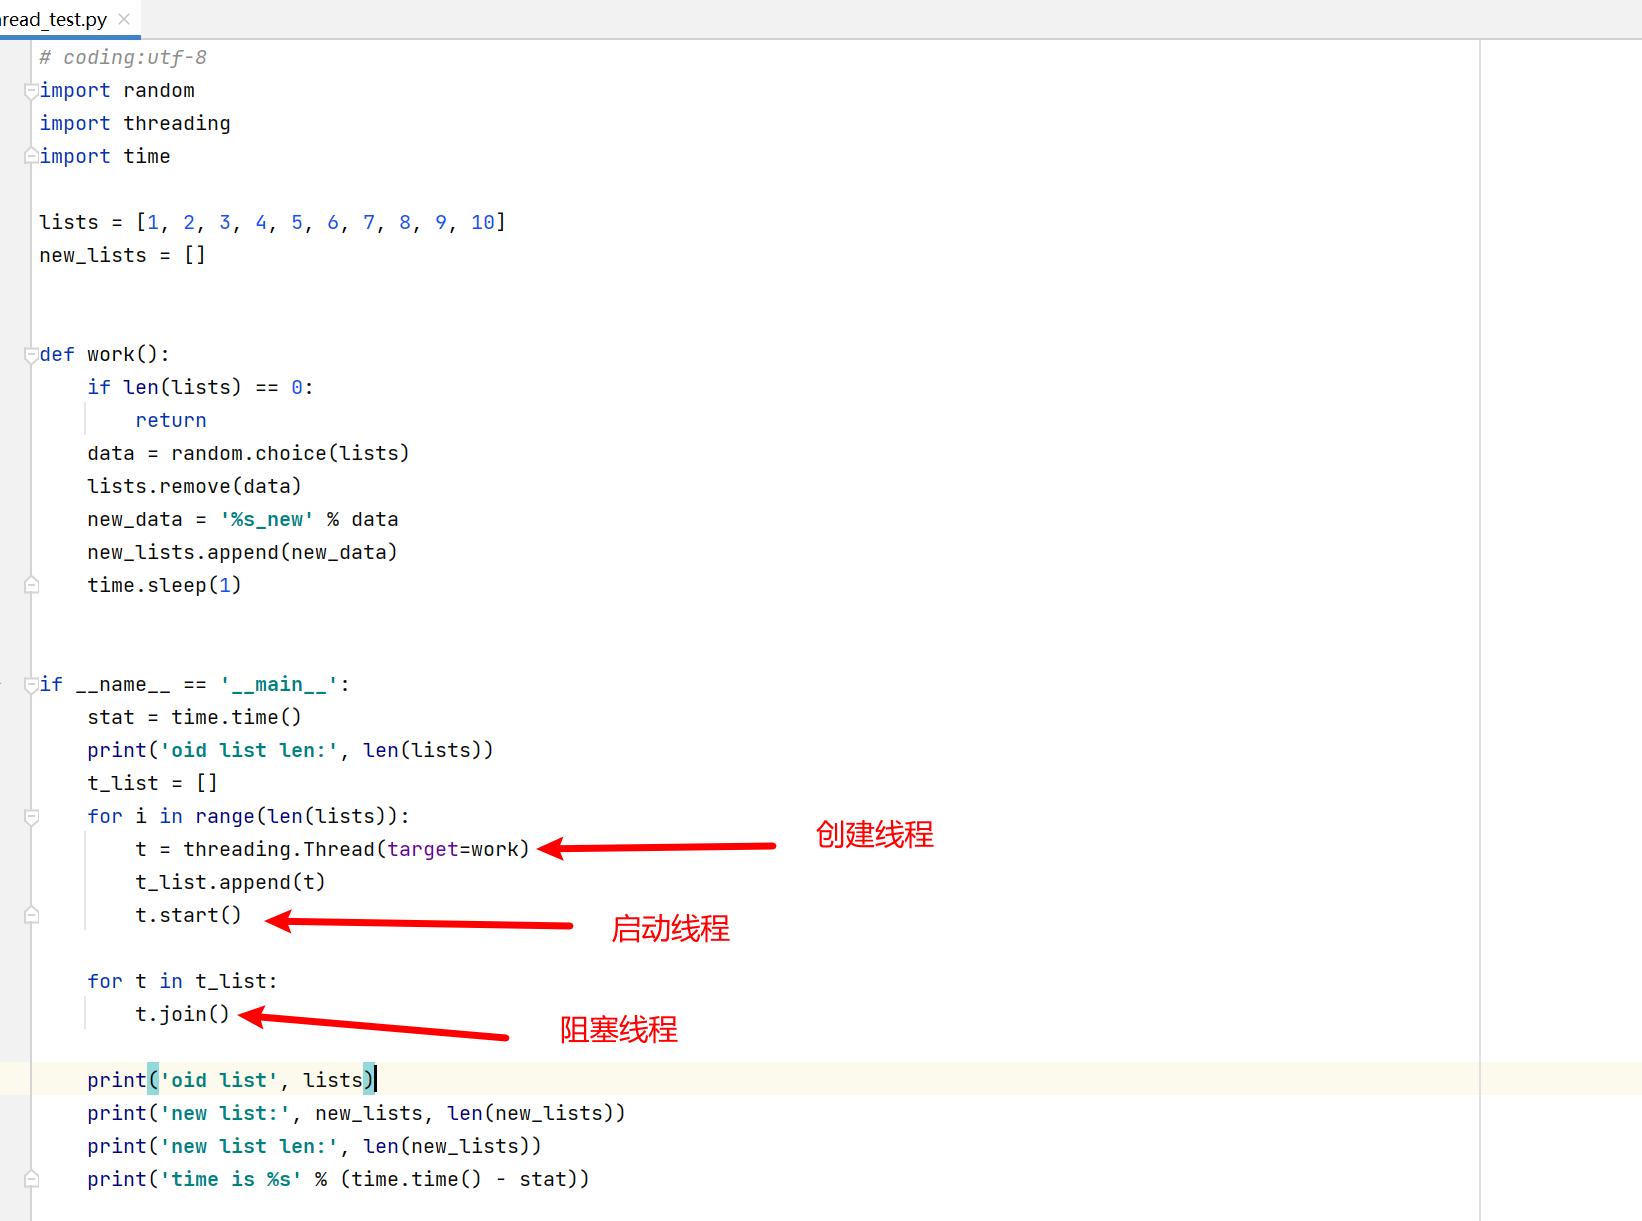The height and width of the screenshot is (1221, 1642).
Task: Collapse the def work() function fold
Action: coord(31,355)
